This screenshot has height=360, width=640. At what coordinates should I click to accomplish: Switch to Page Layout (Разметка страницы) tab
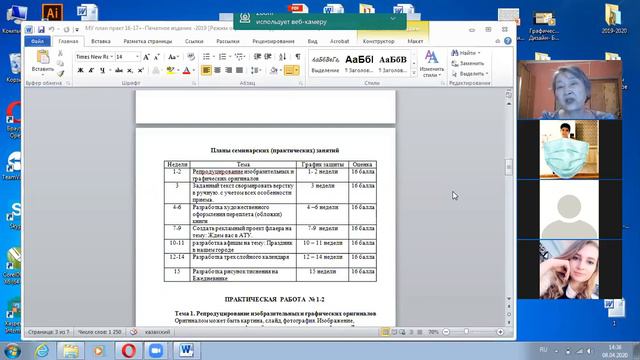pos(148,41)
